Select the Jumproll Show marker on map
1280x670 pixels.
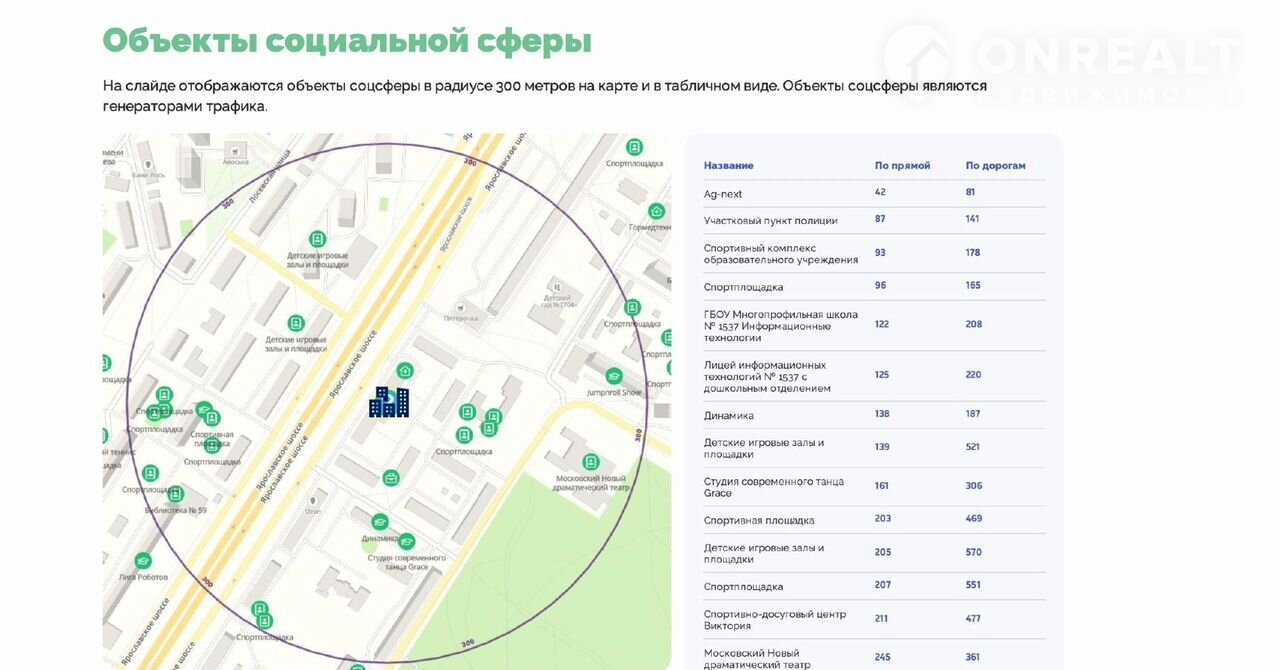tap(614, 376)
